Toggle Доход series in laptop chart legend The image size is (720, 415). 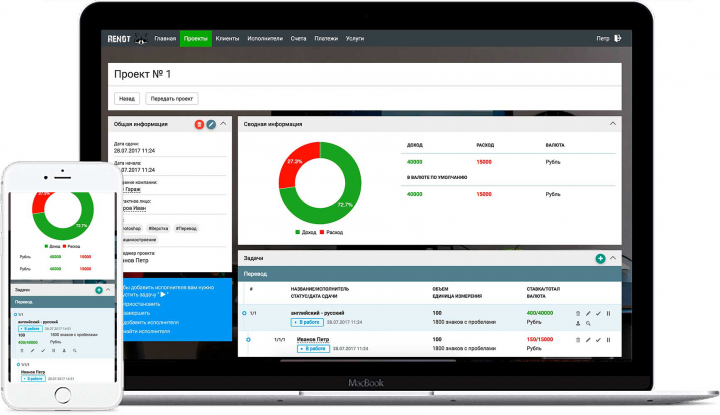click(305, 232)
